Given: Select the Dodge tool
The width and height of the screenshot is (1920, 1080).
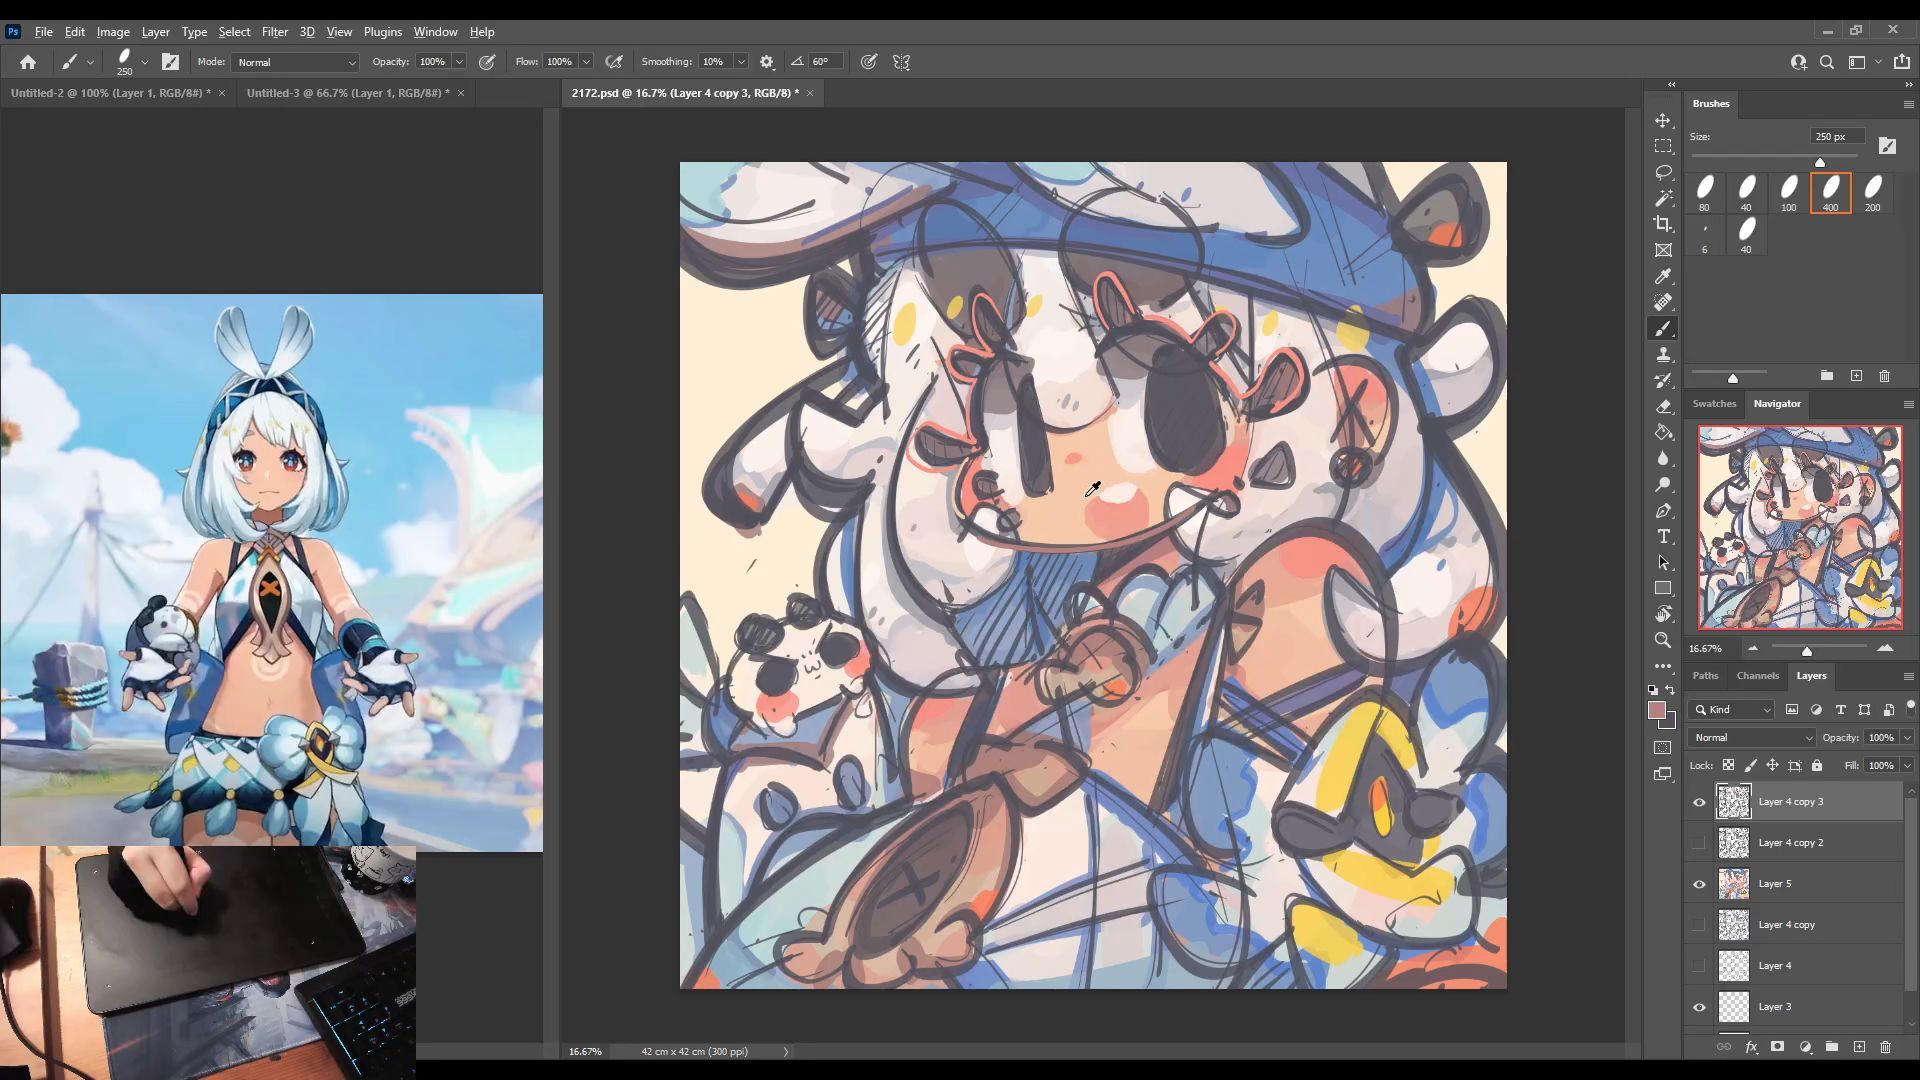Looking at the screenshot, I should coord(1663,484).
